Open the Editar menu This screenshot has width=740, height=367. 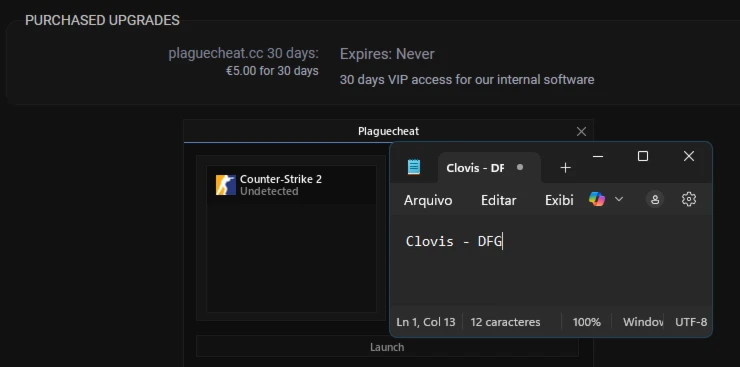[498, 200]
